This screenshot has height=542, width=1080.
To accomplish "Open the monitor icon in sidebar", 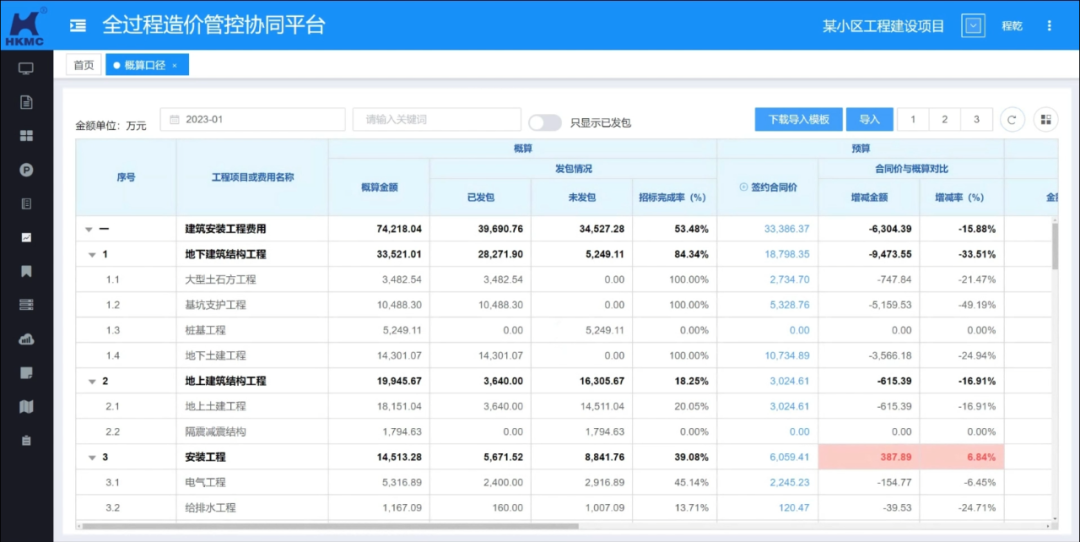I will click(26, 68).
